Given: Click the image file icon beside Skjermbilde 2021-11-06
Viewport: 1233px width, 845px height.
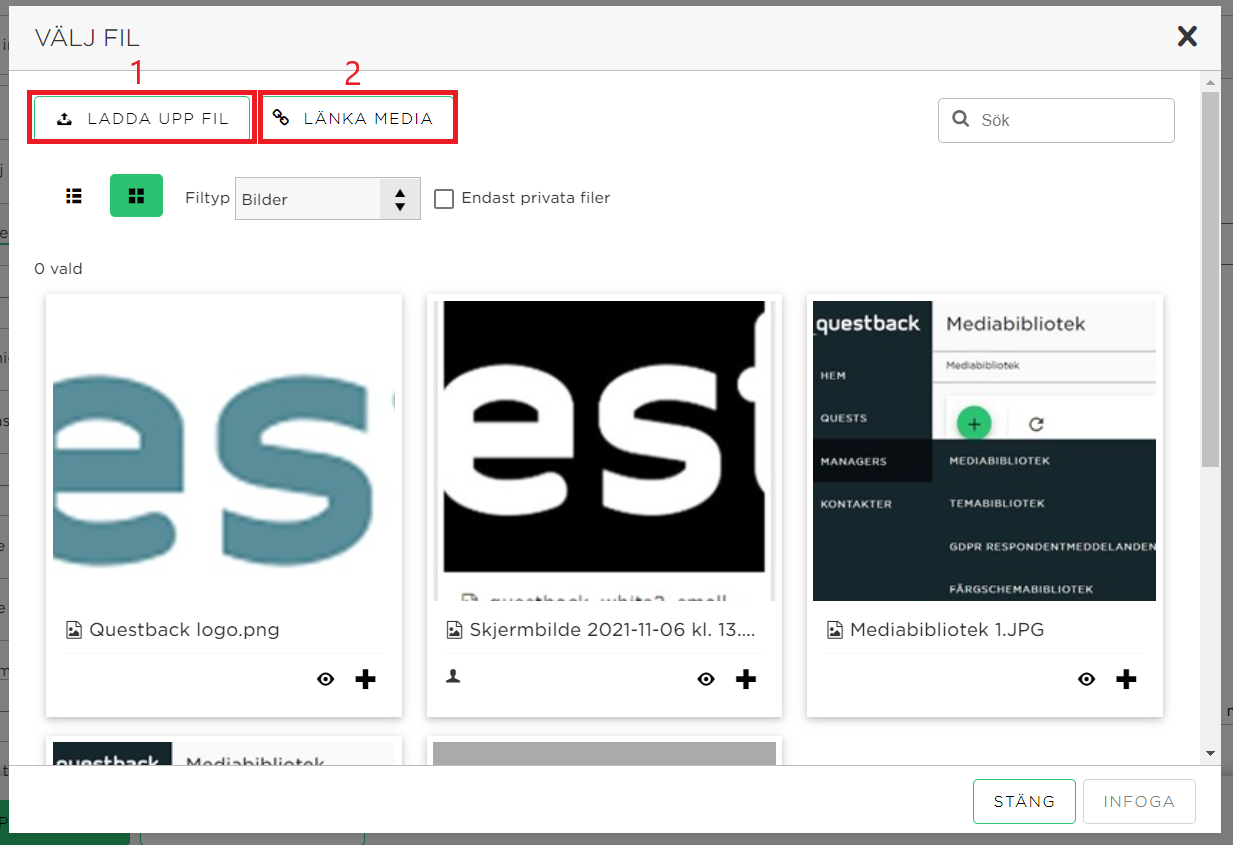Looking at the screenshot, I should [x=454, y=630].
